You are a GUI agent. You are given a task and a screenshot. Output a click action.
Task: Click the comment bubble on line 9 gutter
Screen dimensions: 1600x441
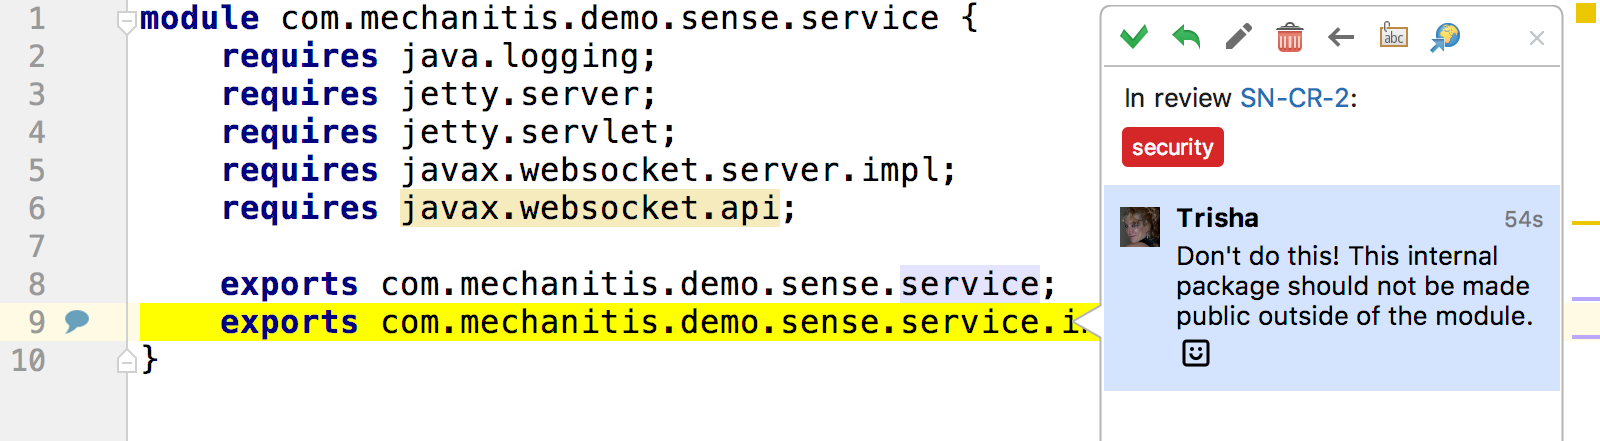click(77, 321)
